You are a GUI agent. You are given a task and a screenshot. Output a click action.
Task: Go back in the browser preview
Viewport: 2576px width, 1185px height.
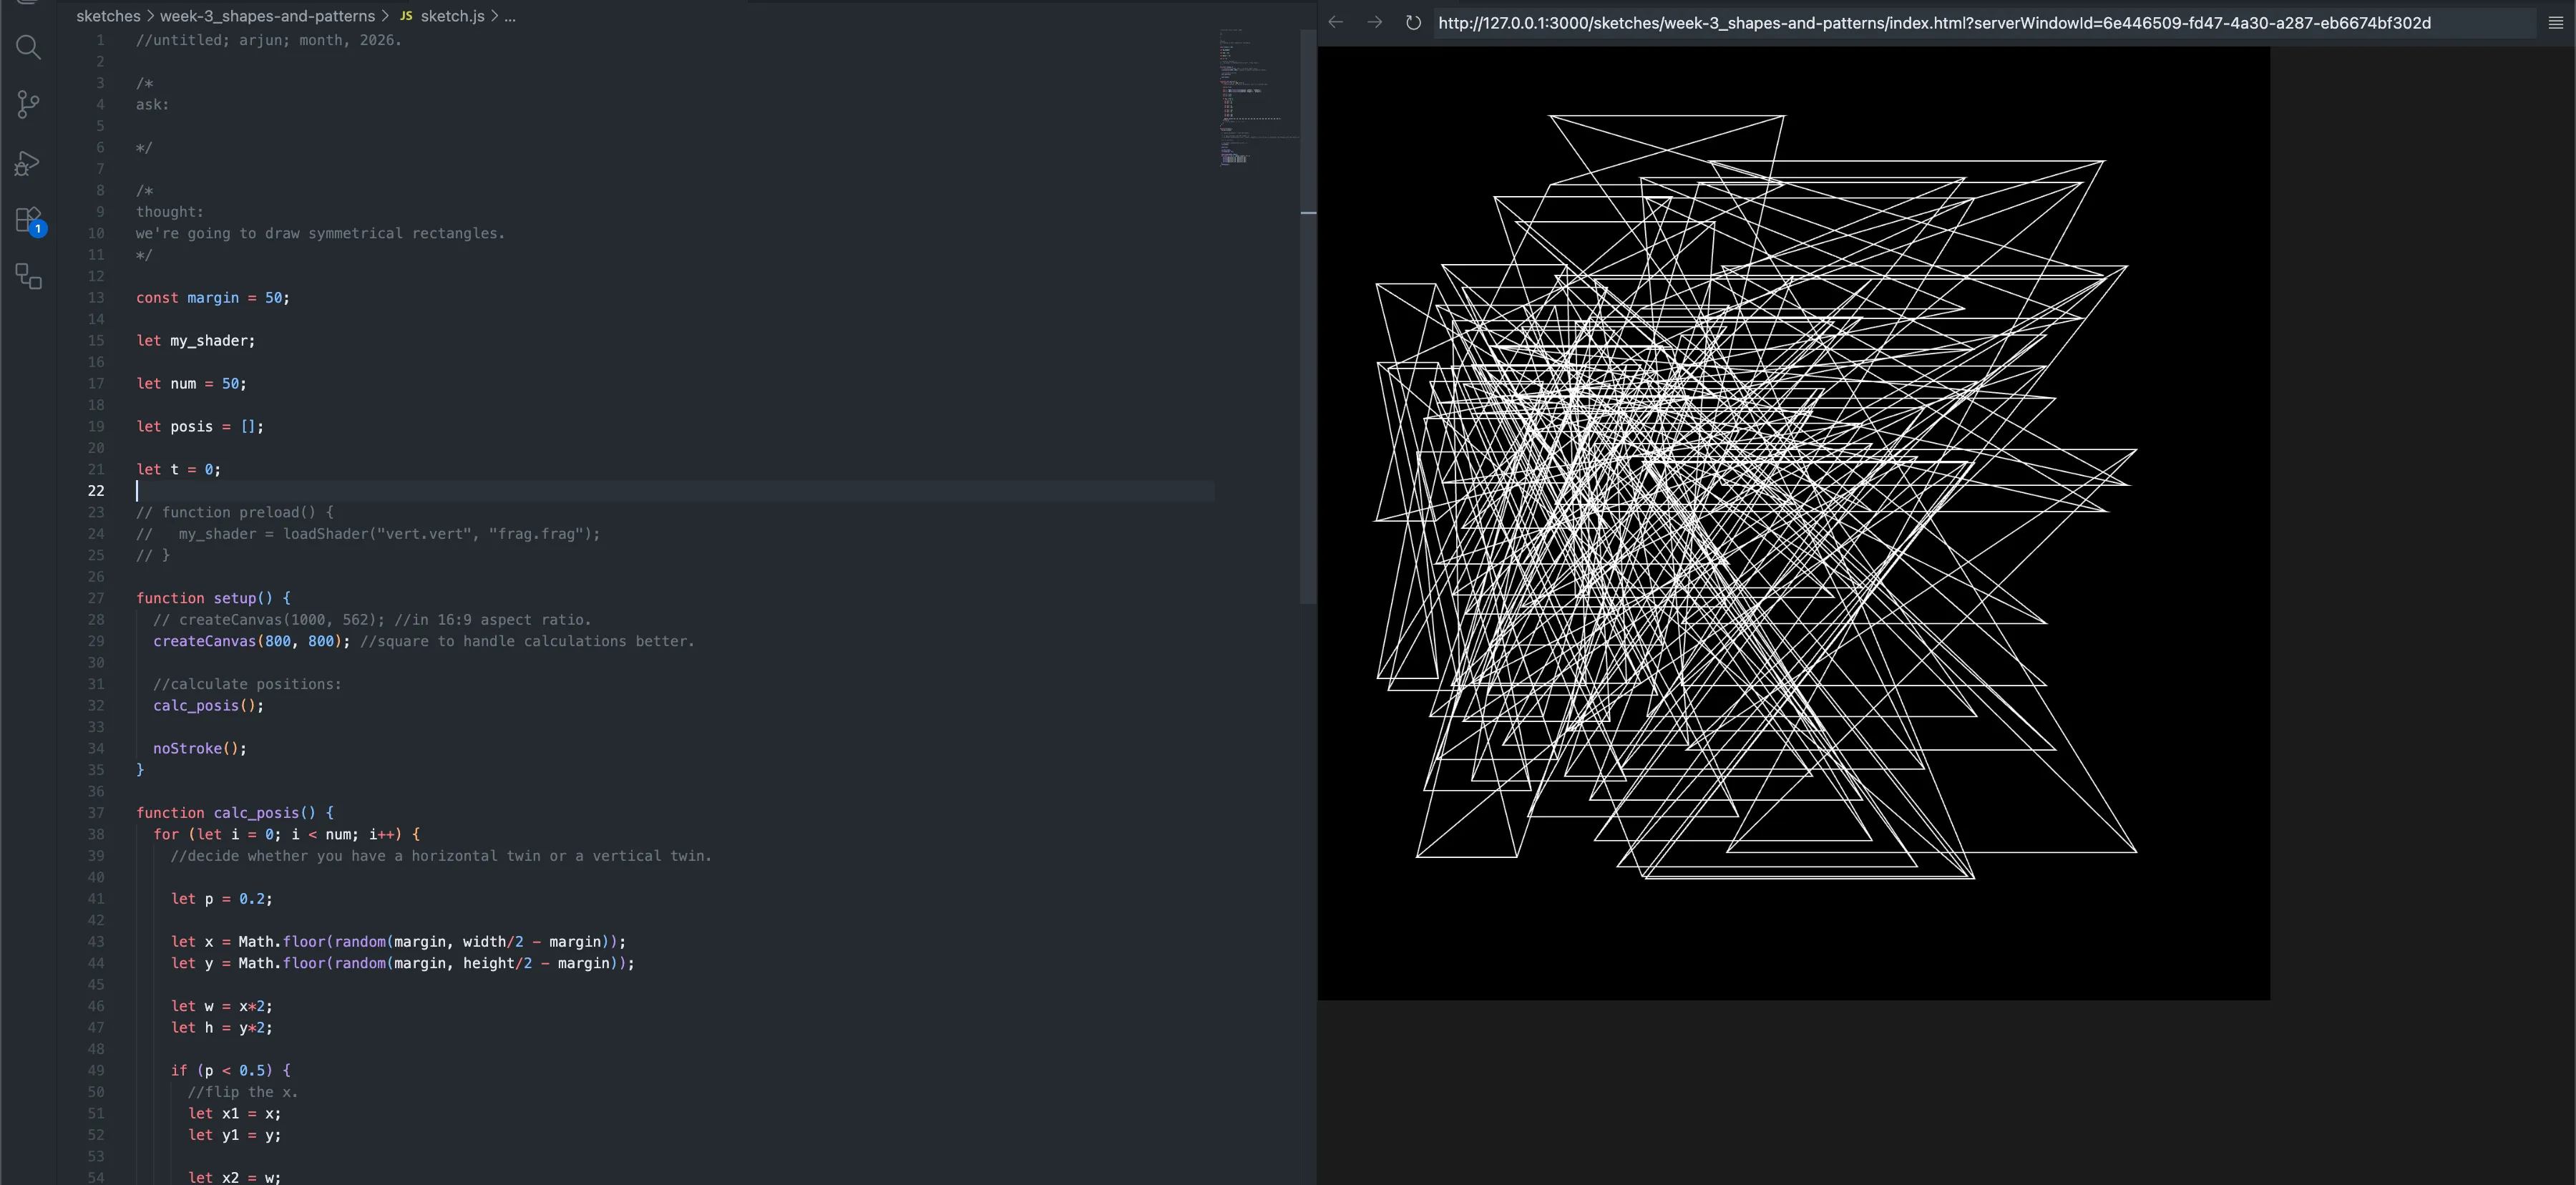1336,22
